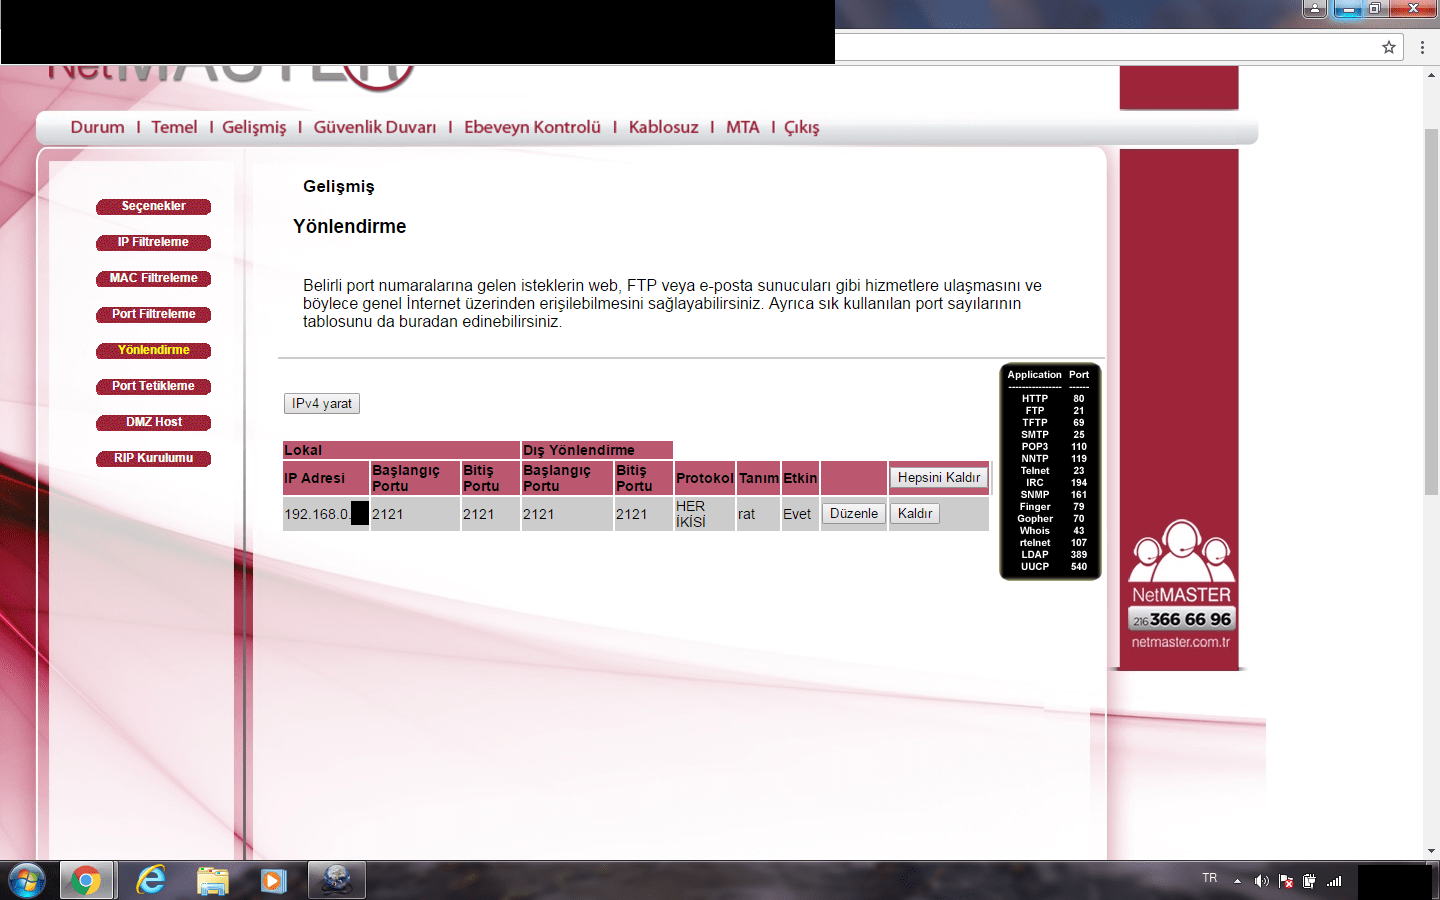Click the Evet enabled cell
Viewport: 1440px width, 900px height.
(x=800, y=514)
